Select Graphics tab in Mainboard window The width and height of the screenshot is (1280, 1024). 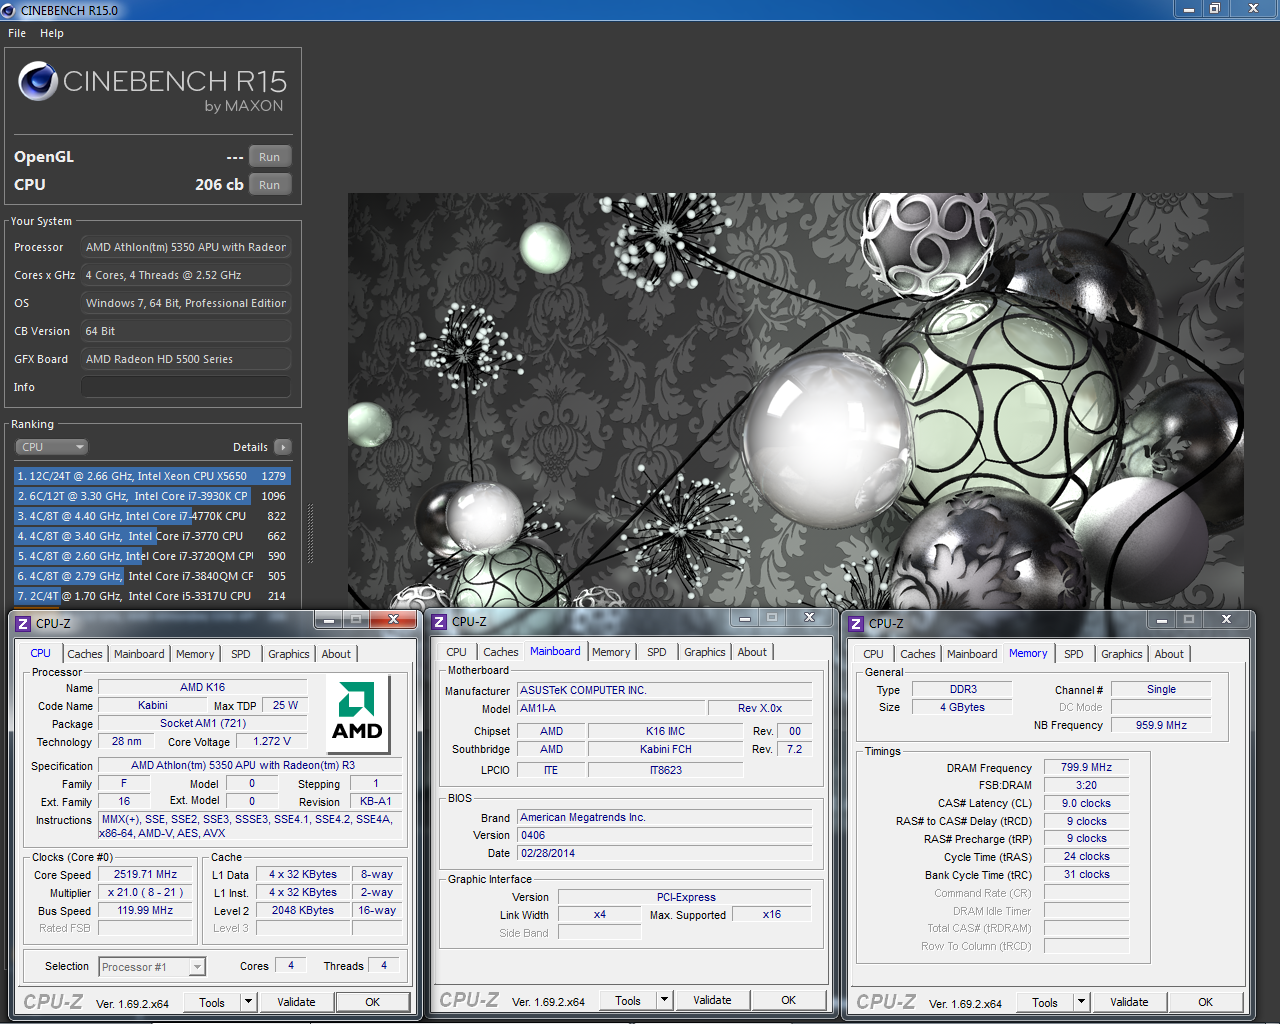click(705, 652)
